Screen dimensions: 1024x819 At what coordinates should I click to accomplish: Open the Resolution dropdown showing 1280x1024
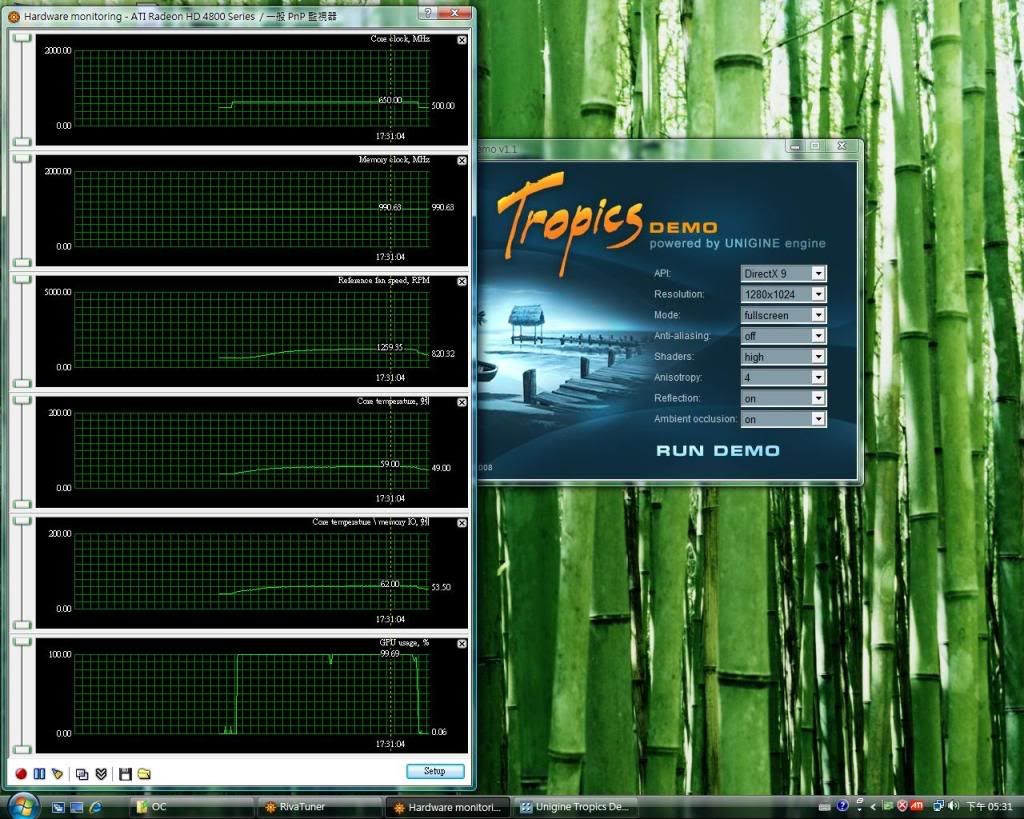[x=783, y=294]
